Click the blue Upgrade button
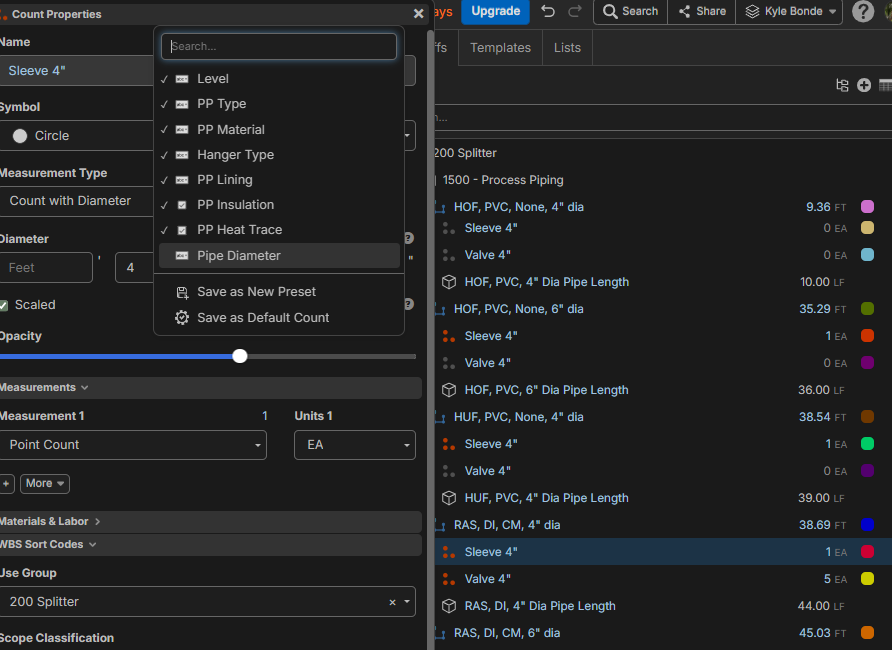Screen dimensions: 892x650 pyautogui.click(x=495, y=11)
